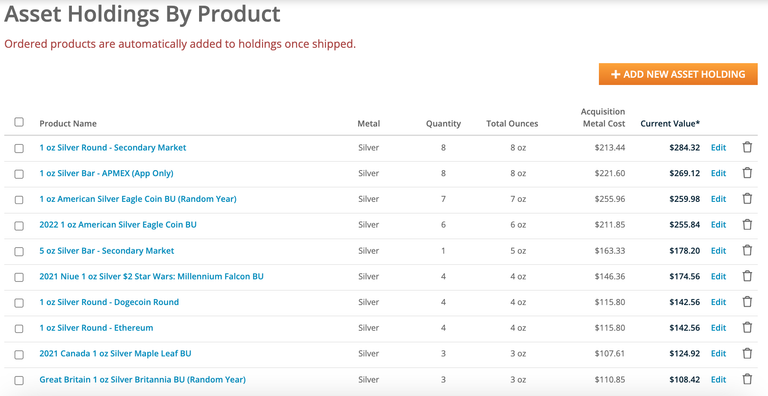Open 1 oz Silver Round - Ethereum link
This screenshot has height=396, width=768.
click(96, 328)
